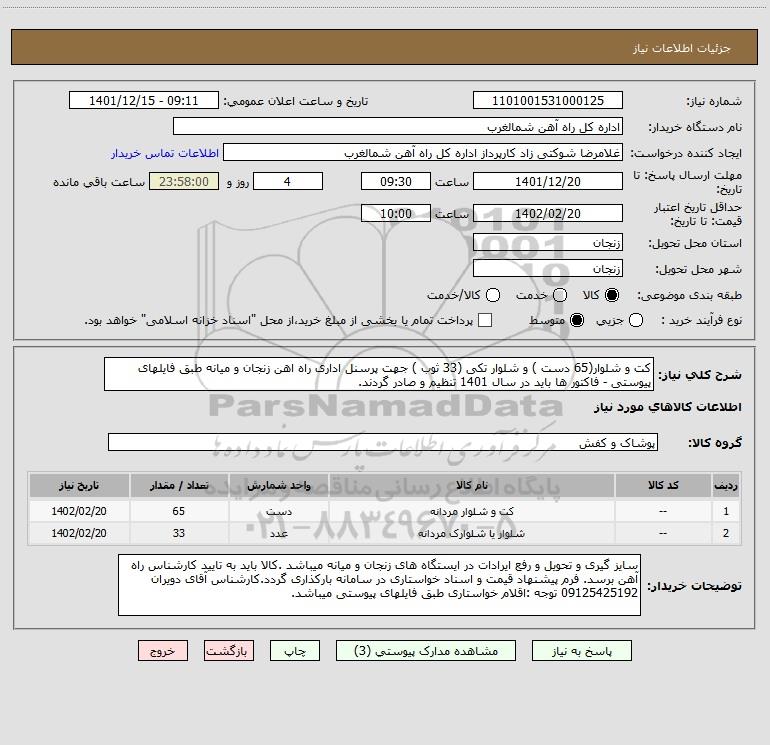Click the validity time field 10:00

(396, 214)
